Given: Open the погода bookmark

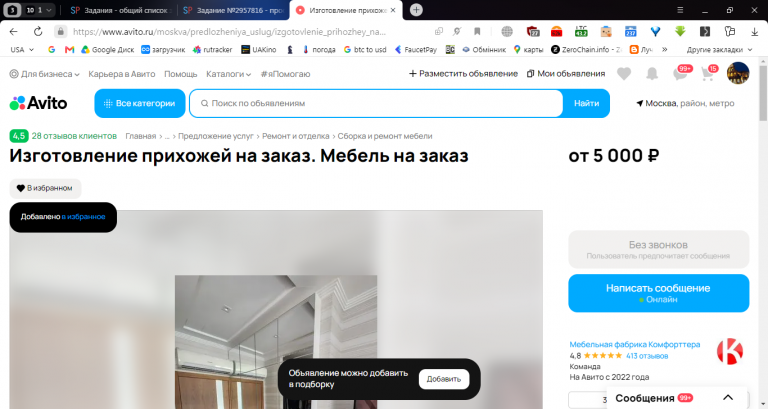Looking at the screenshot, I should 318,49.
